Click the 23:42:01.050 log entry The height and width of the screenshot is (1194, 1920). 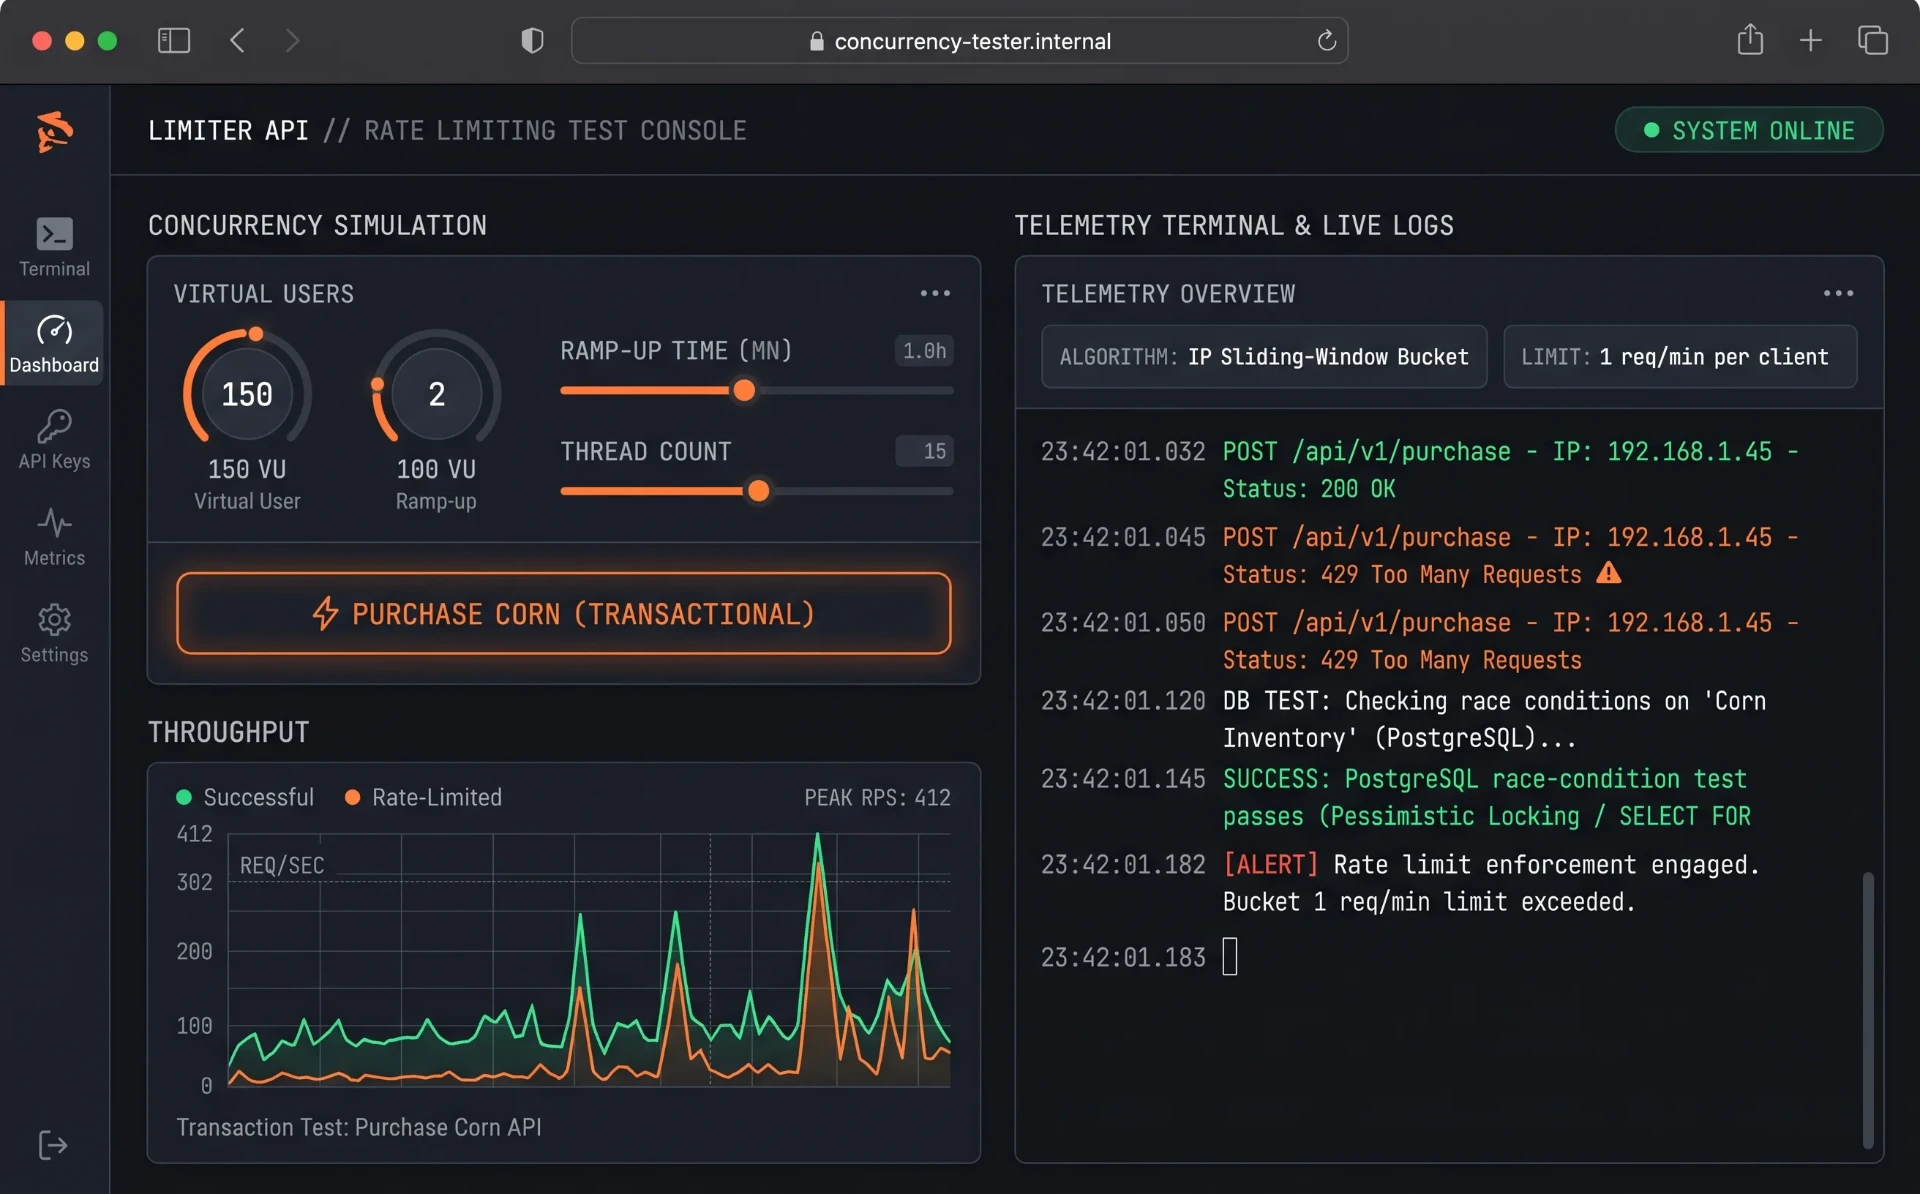click(1420, 641)
